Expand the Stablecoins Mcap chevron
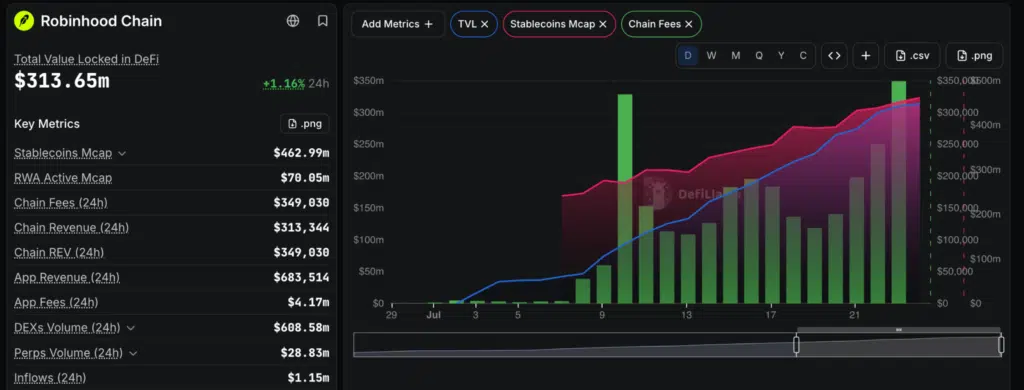 tap(122, 154)
